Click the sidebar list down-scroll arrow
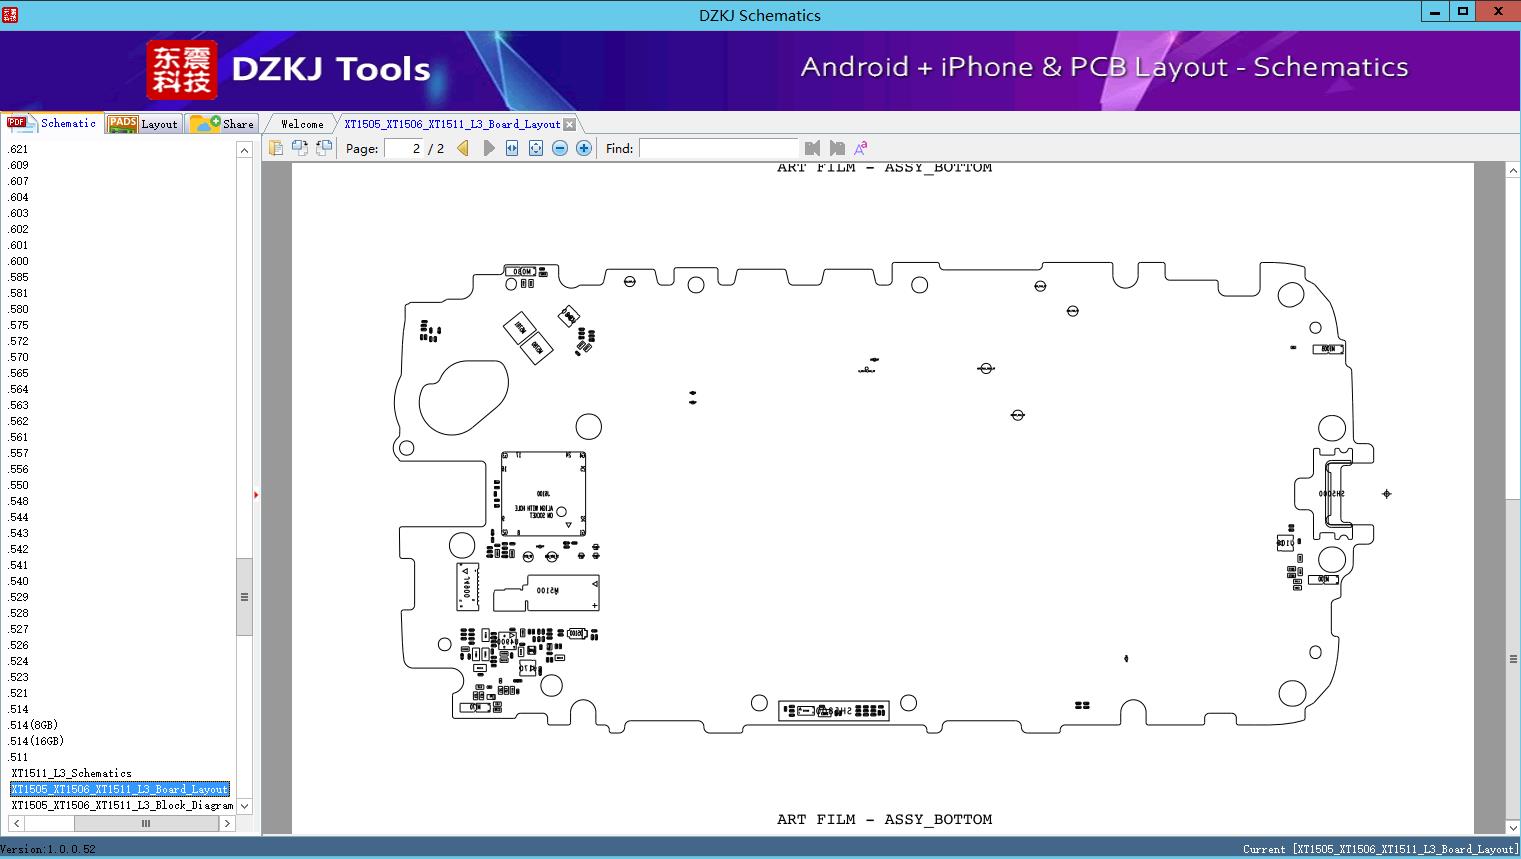Screen dimensions: 1521x859 (x=244, y=806)
